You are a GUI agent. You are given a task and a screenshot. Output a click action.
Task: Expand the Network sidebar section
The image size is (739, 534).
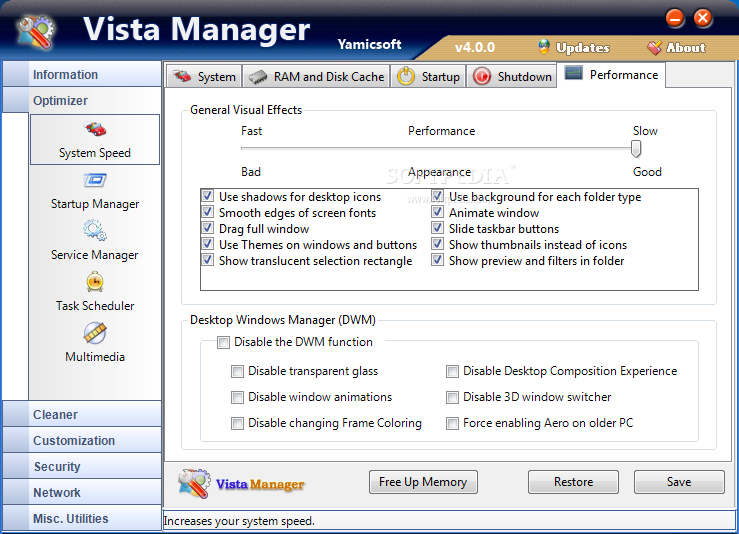click(x=82, y=492)
